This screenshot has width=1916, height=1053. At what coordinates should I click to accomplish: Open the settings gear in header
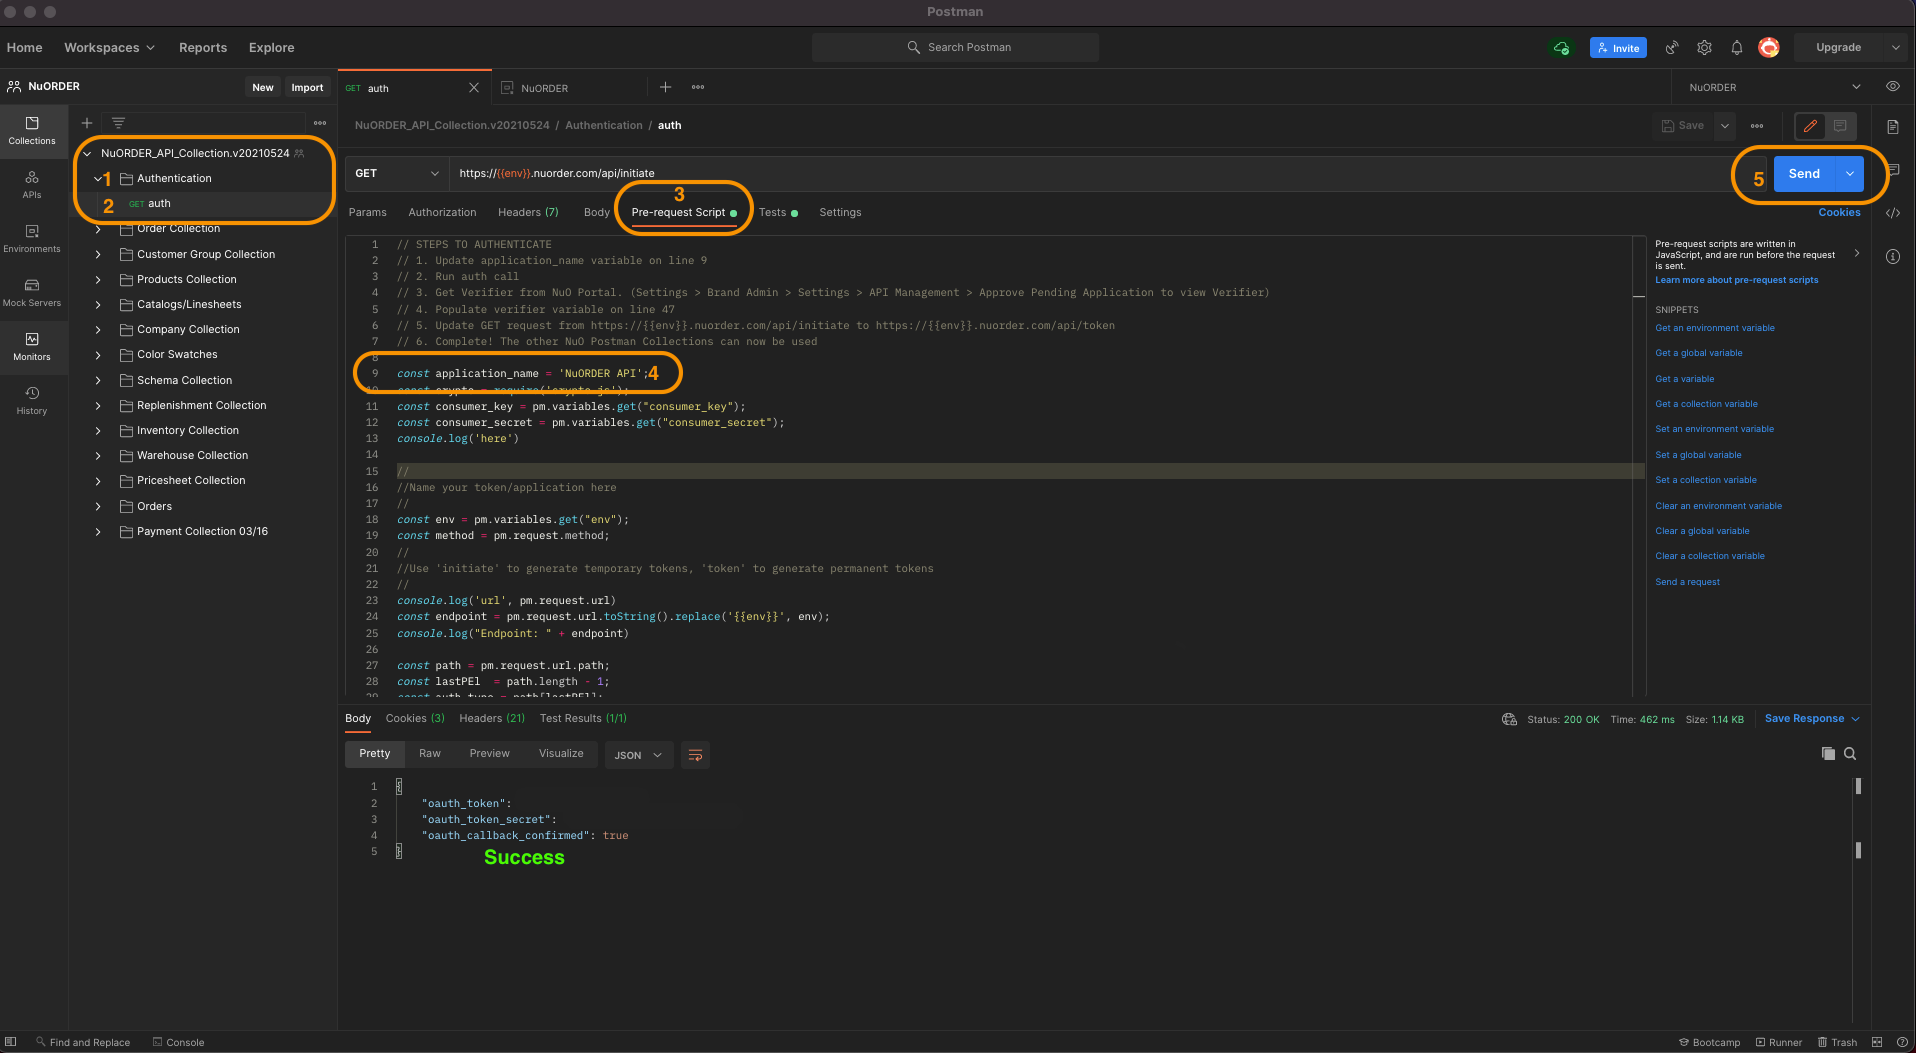(x=1705, y=48)
